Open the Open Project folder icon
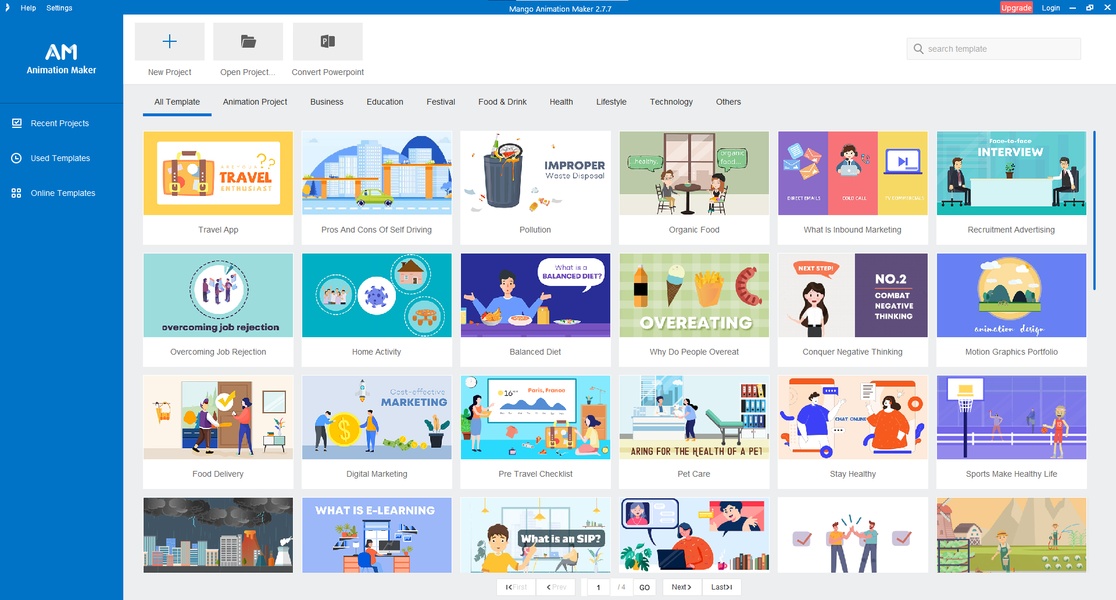This screenshot has width=1116, height=600. tap(248, 42)
